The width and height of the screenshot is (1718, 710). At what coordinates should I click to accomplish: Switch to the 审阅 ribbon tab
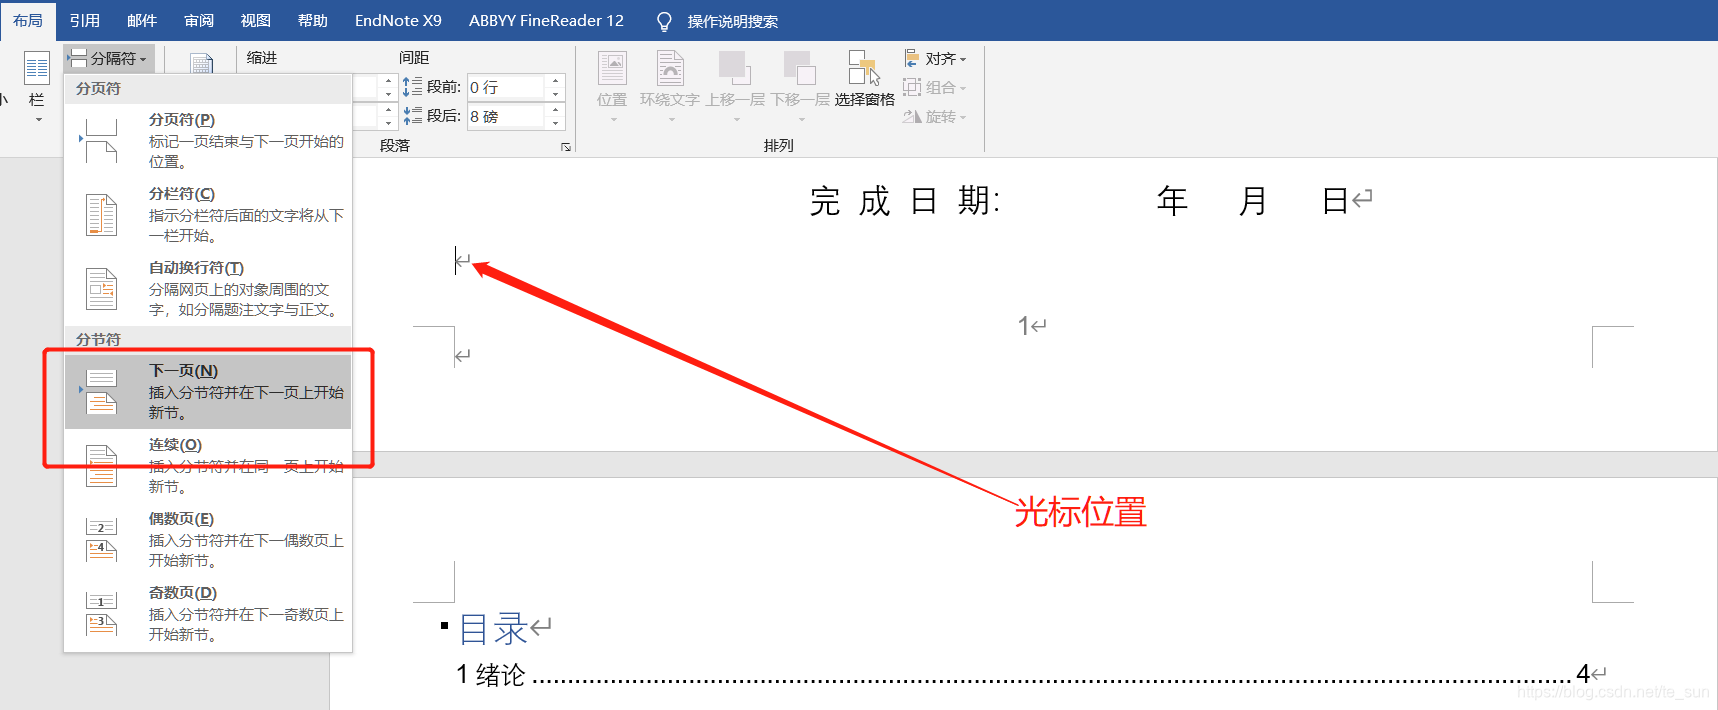tap(199, 20)
